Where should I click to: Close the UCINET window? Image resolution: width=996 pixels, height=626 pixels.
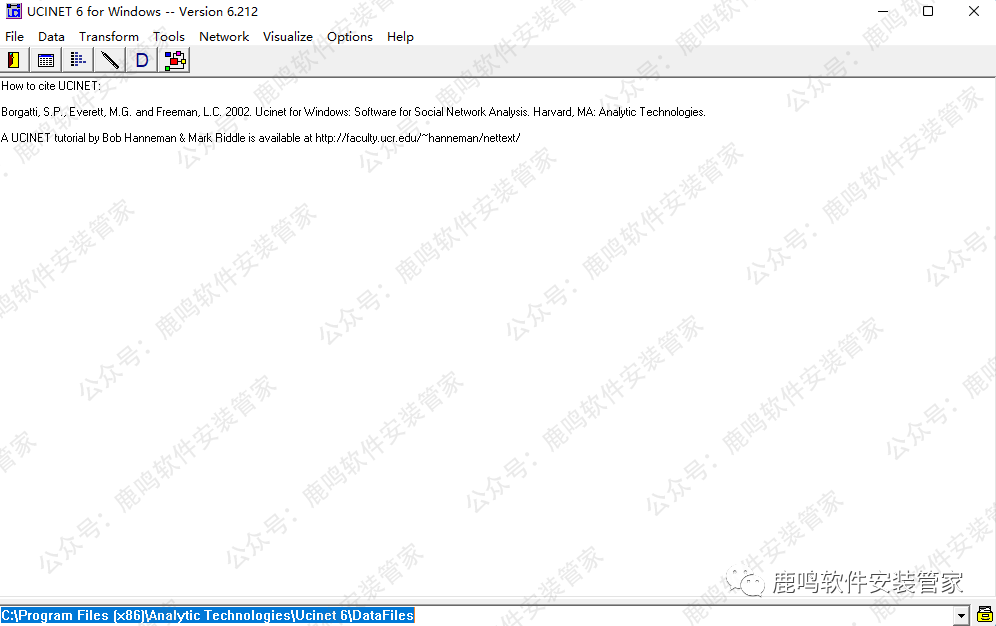(x=974, y=11)
